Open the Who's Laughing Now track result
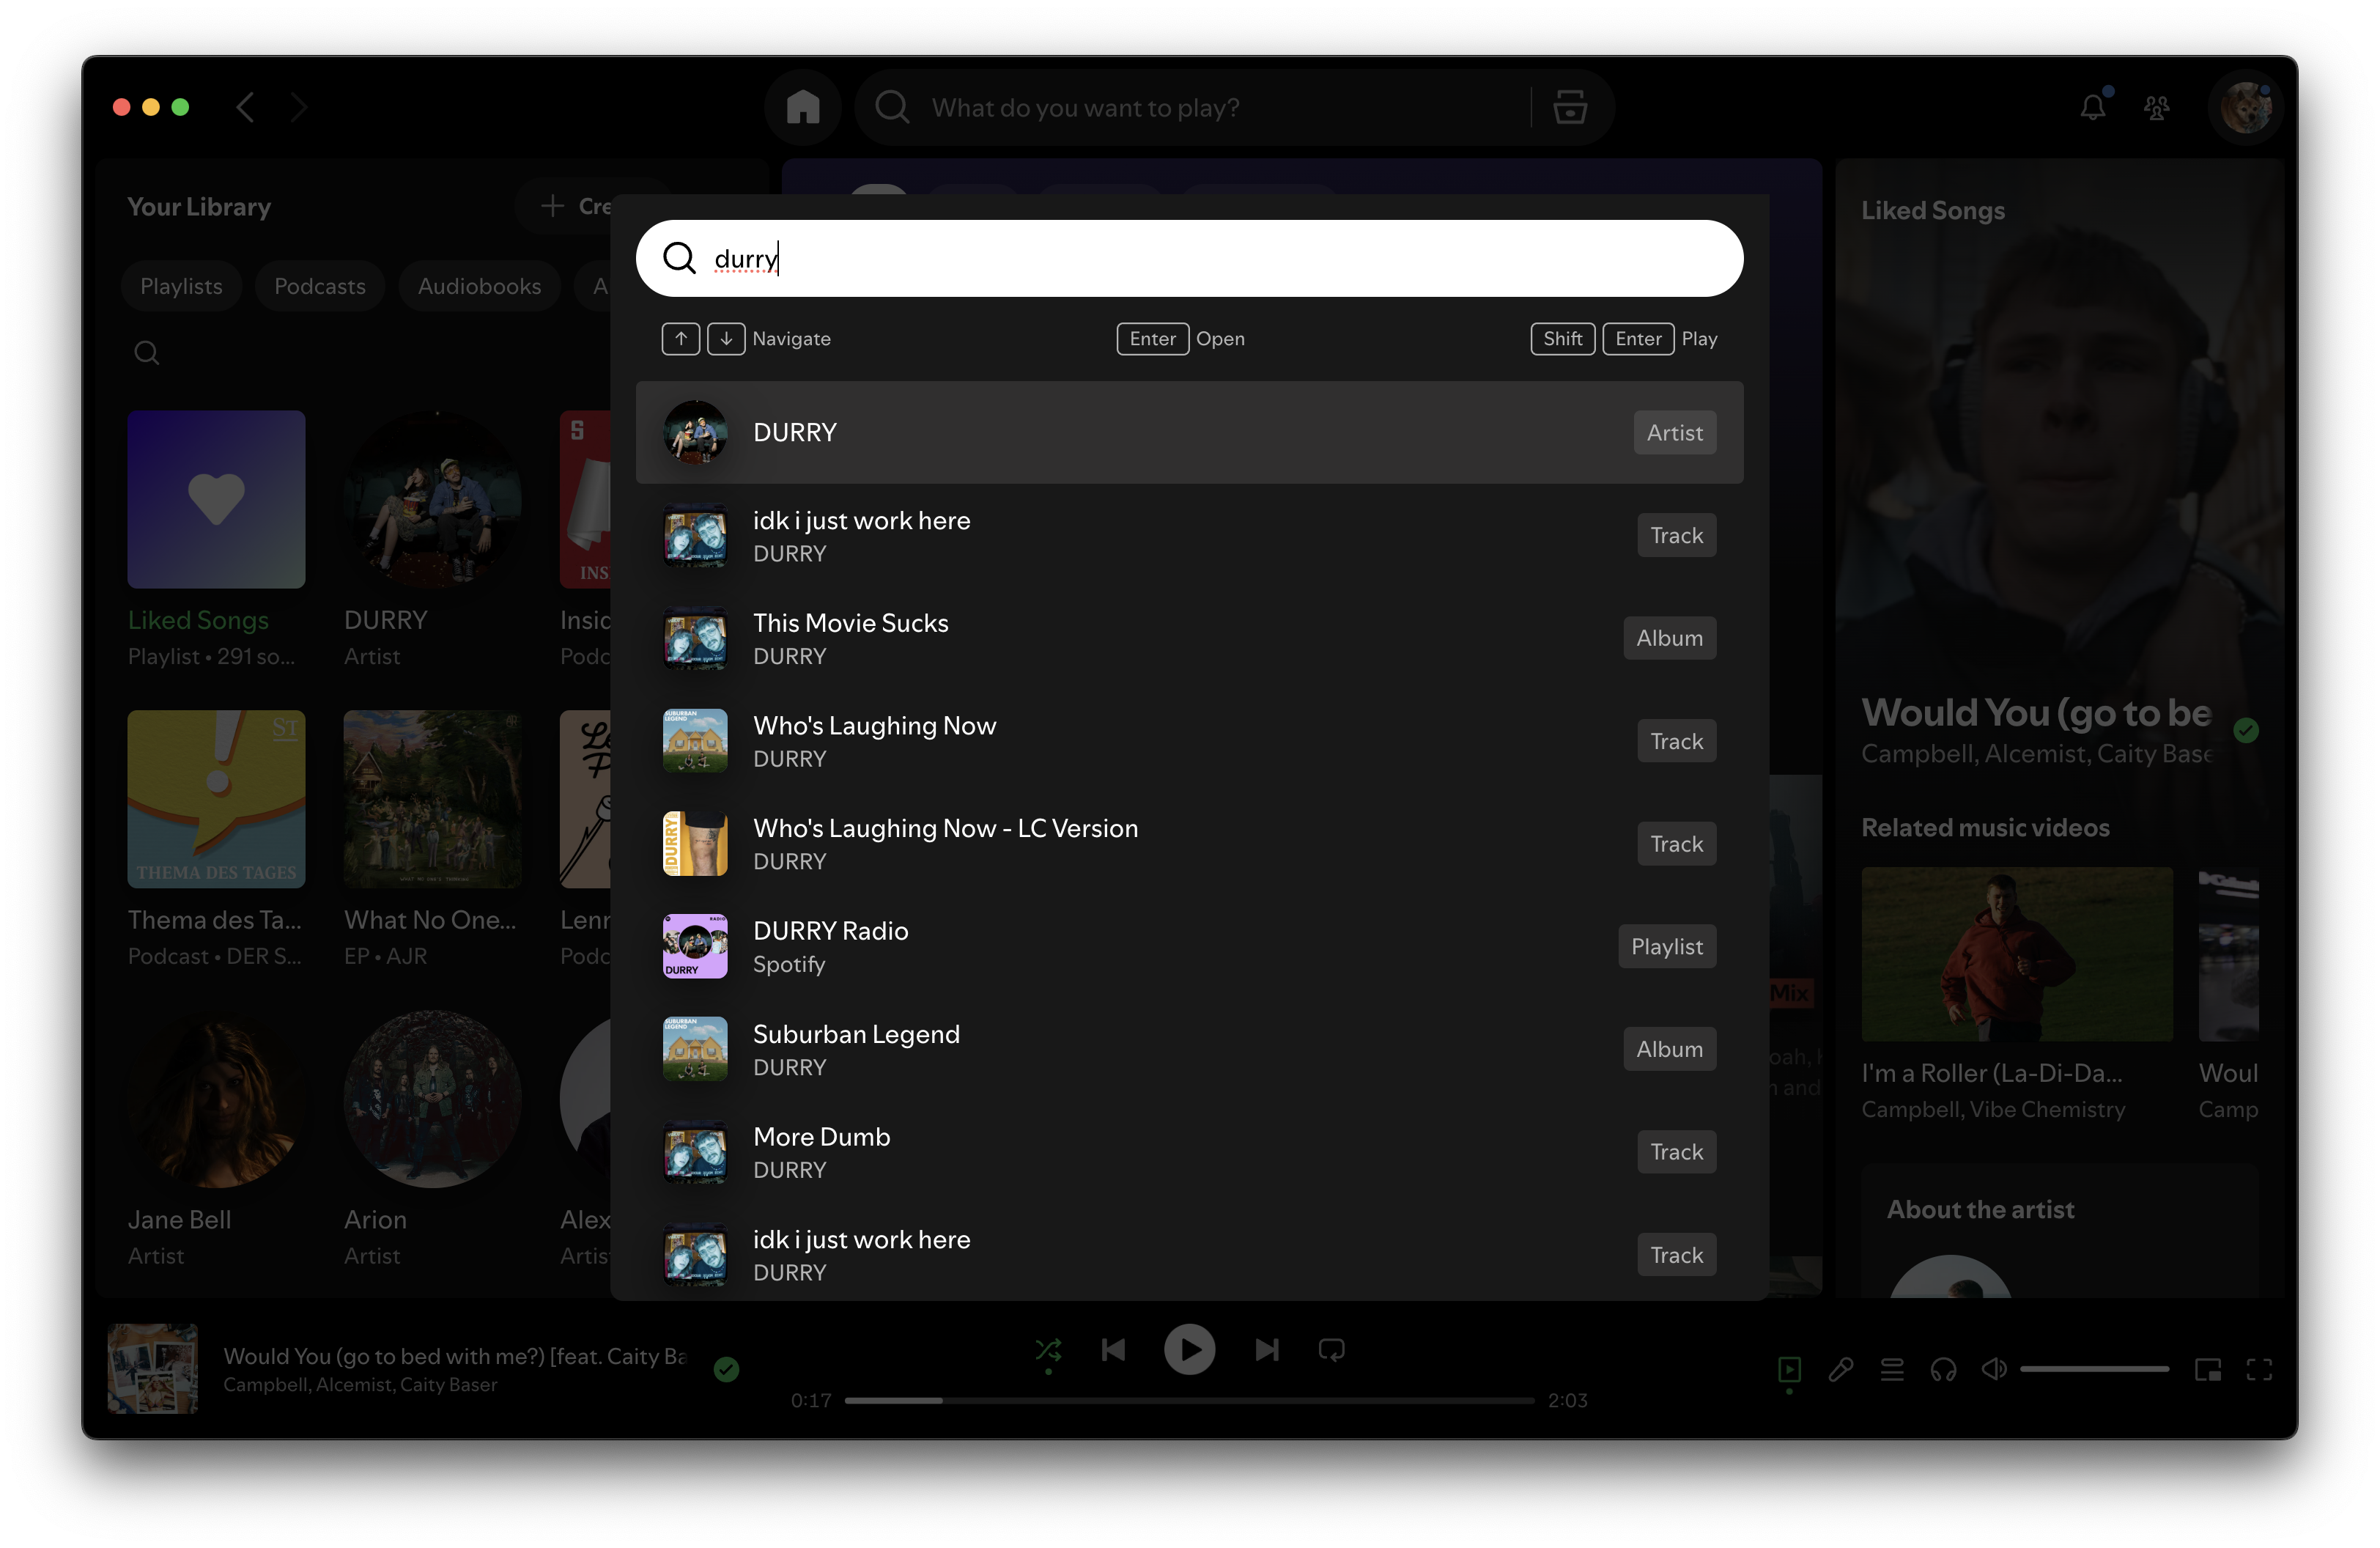The image size is (2380, 1548). coord(1189,741)
